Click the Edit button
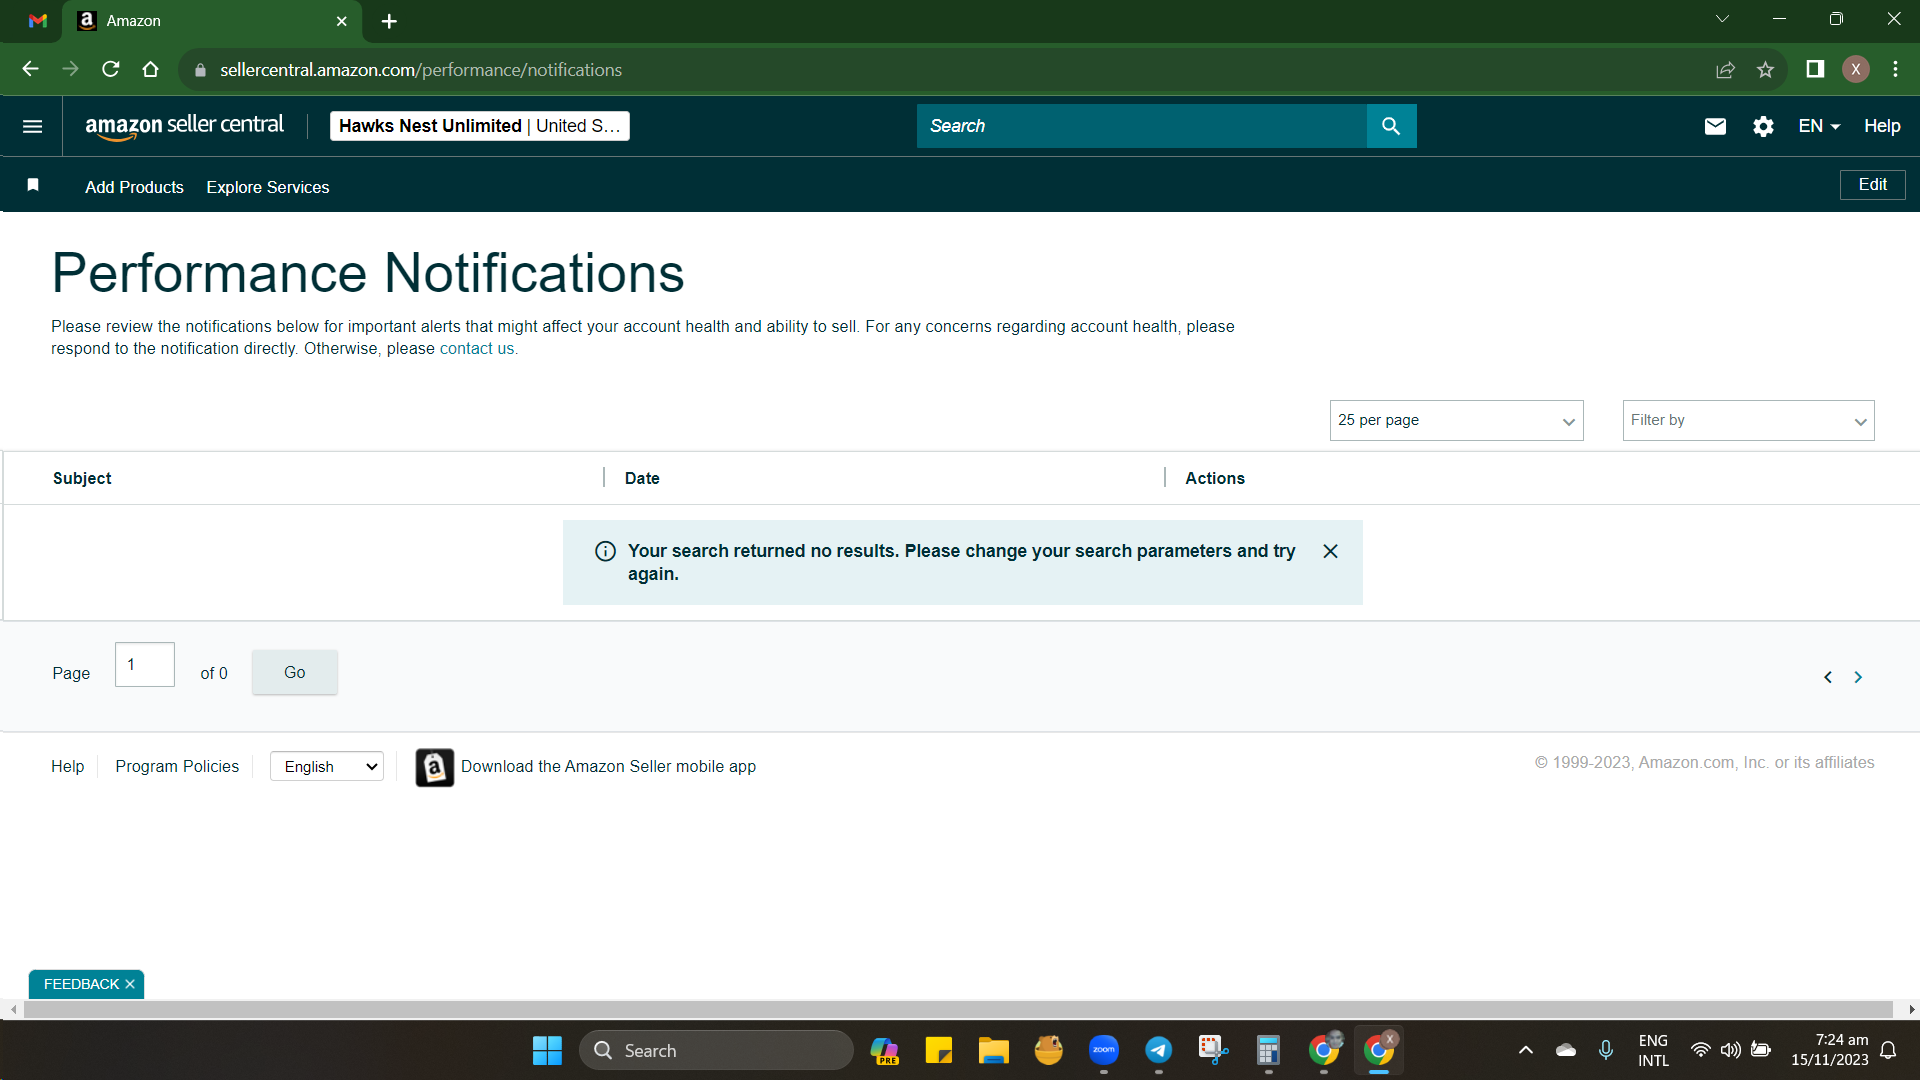 (1872, 185)
